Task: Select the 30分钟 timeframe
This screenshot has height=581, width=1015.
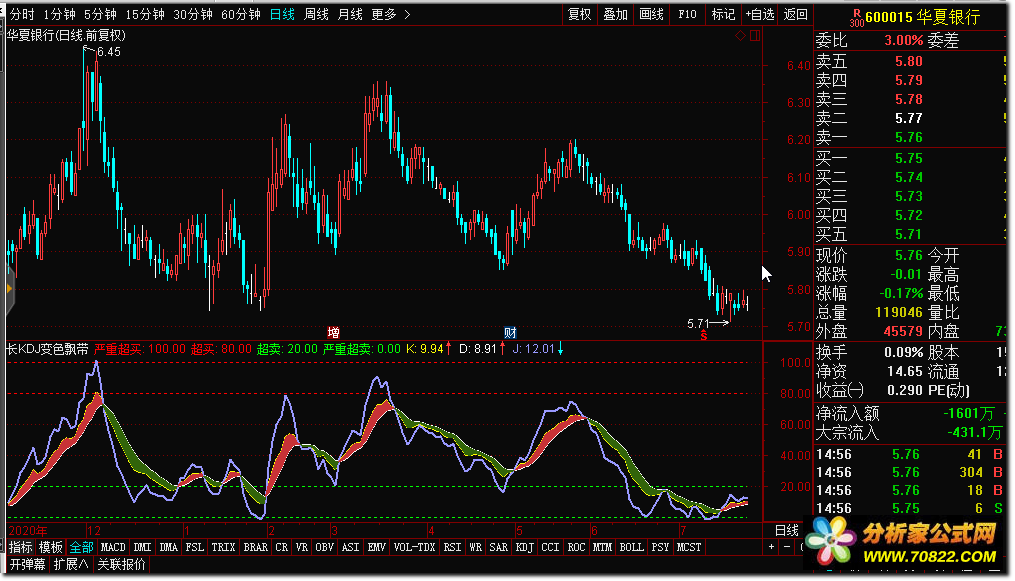Action: coord(193,14)
